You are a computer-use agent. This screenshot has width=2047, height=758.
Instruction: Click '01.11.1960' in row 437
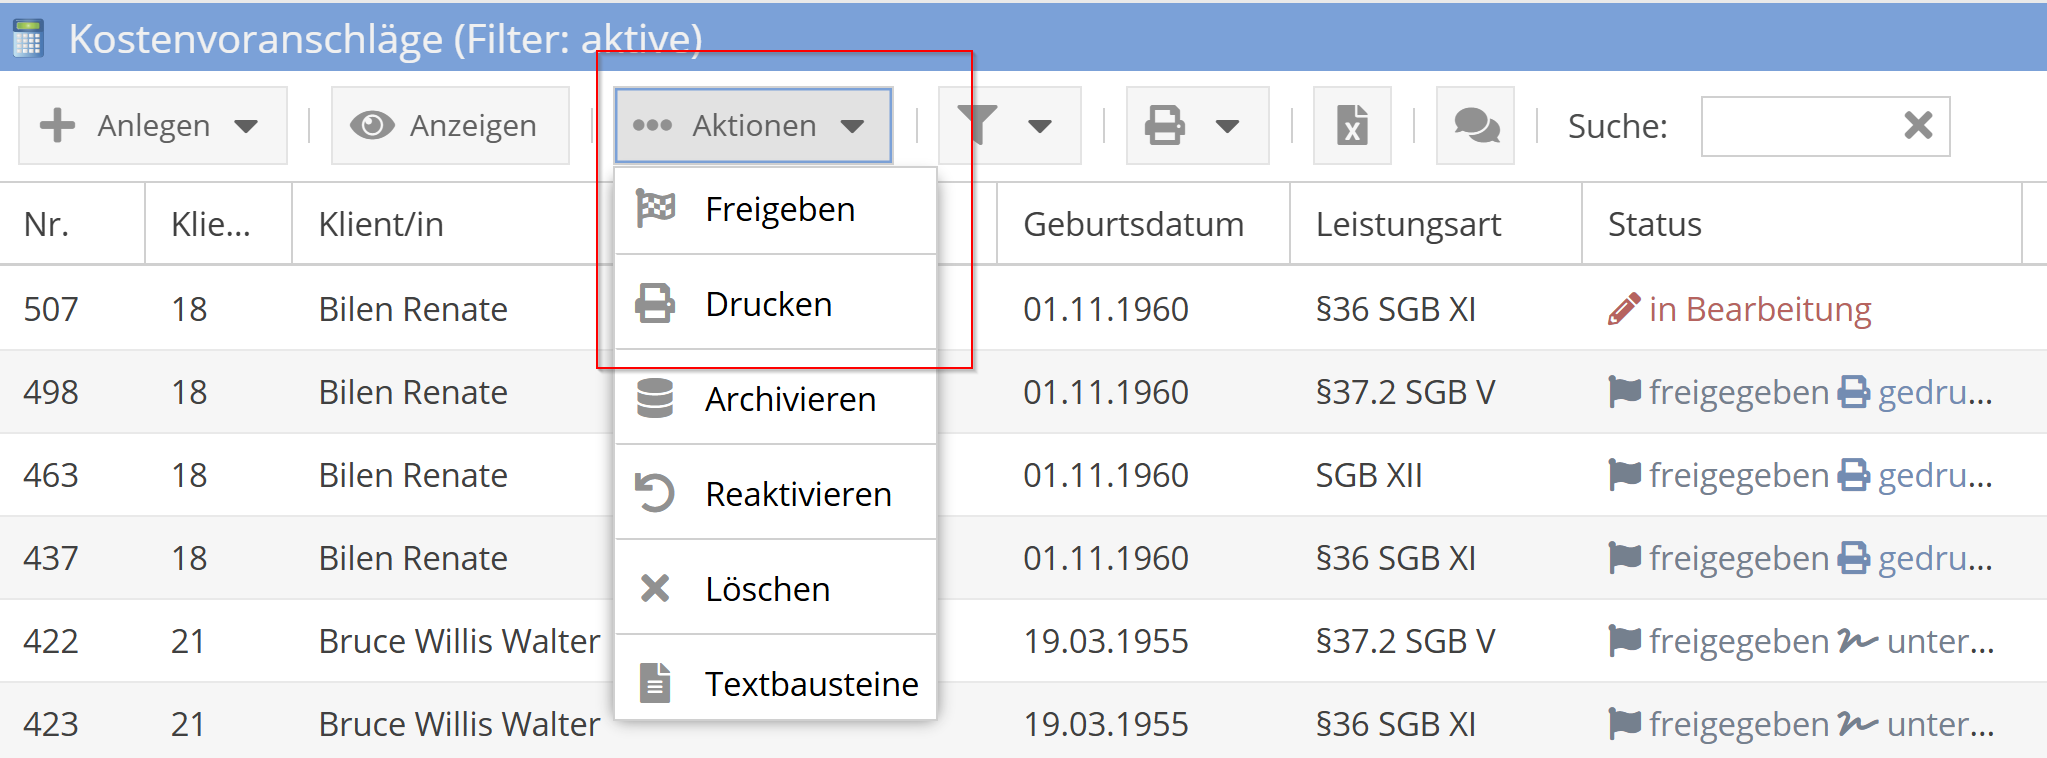[1106, 558]
